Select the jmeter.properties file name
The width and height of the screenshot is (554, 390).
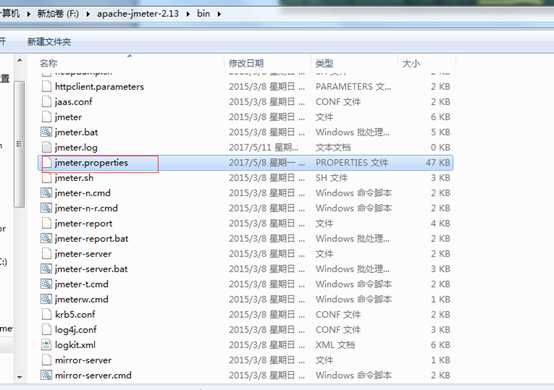tap(92, 163)
